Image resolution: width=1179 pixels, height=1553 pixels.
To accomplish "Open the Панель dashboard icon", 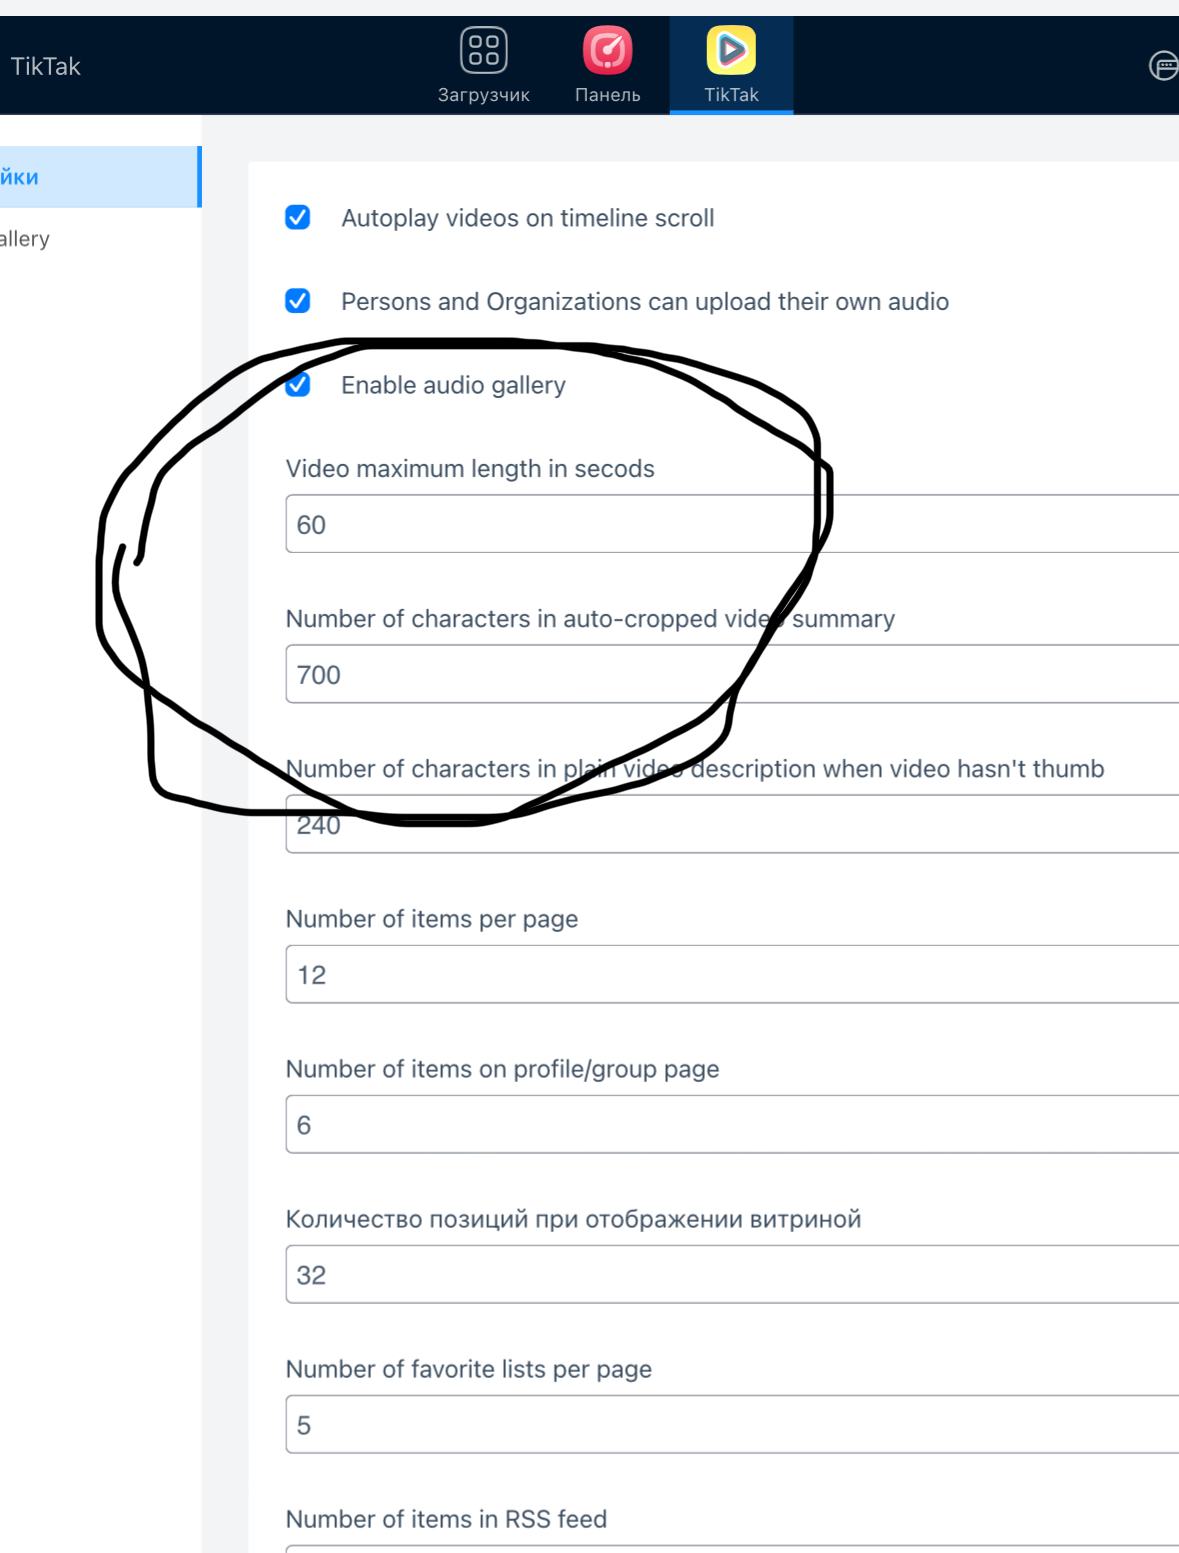I will 607,52.
